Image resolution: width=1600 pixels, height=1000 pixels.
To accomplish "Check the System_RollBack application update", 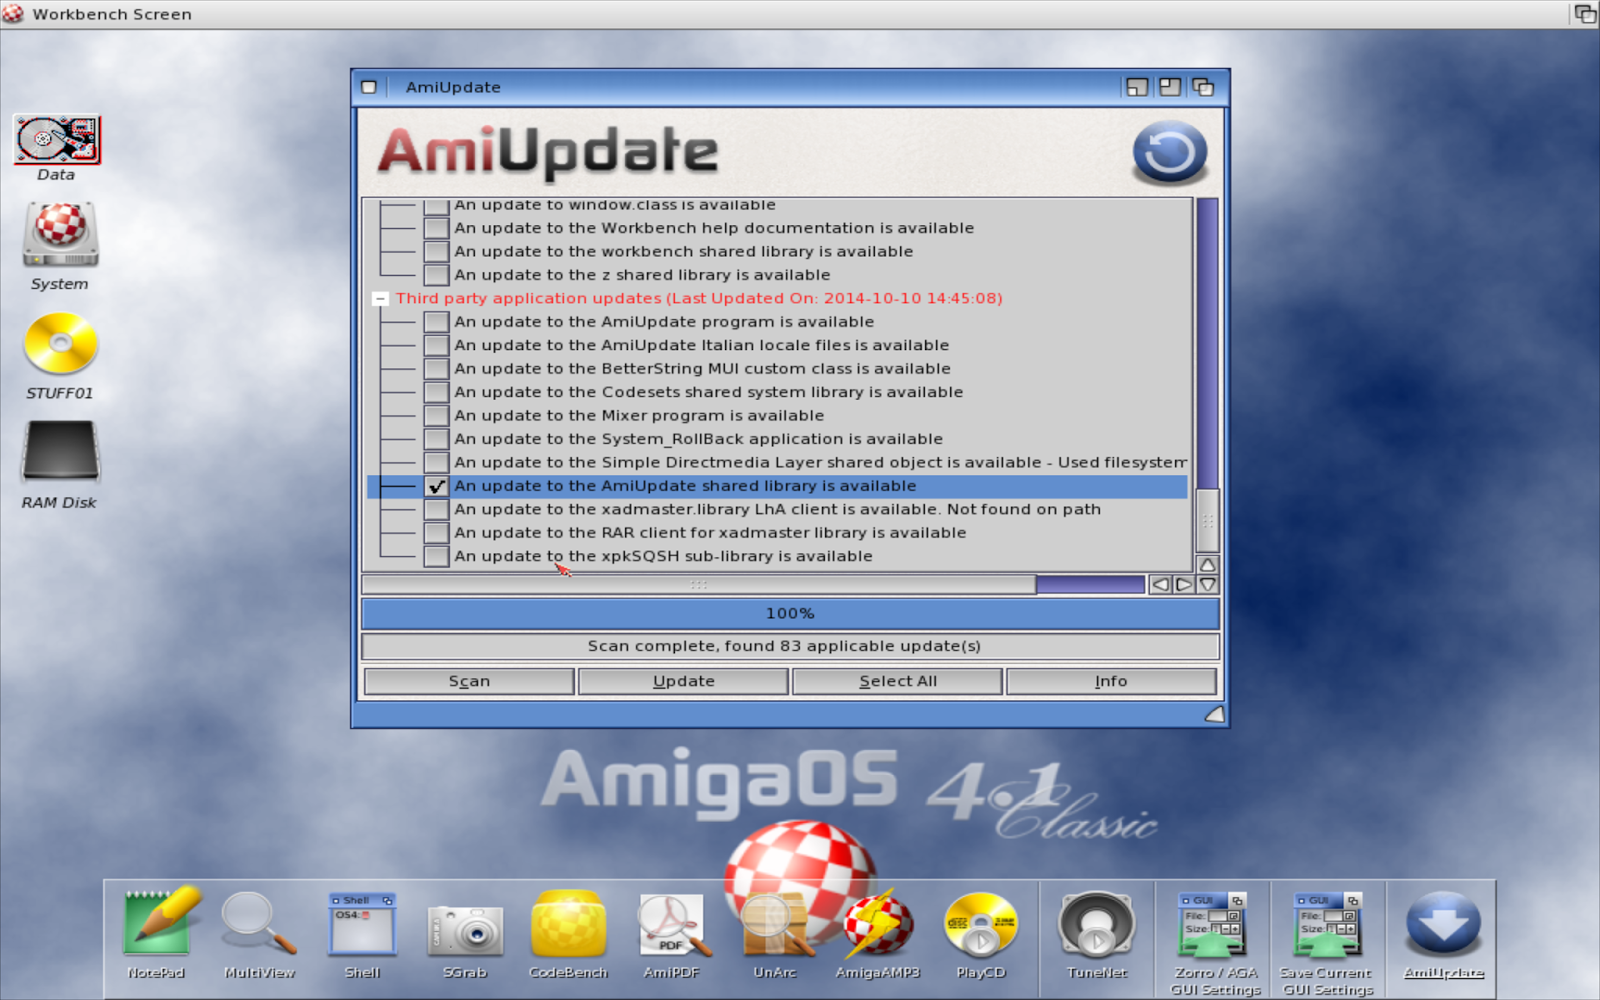I will pyautogui.click(x=436, y=439).
